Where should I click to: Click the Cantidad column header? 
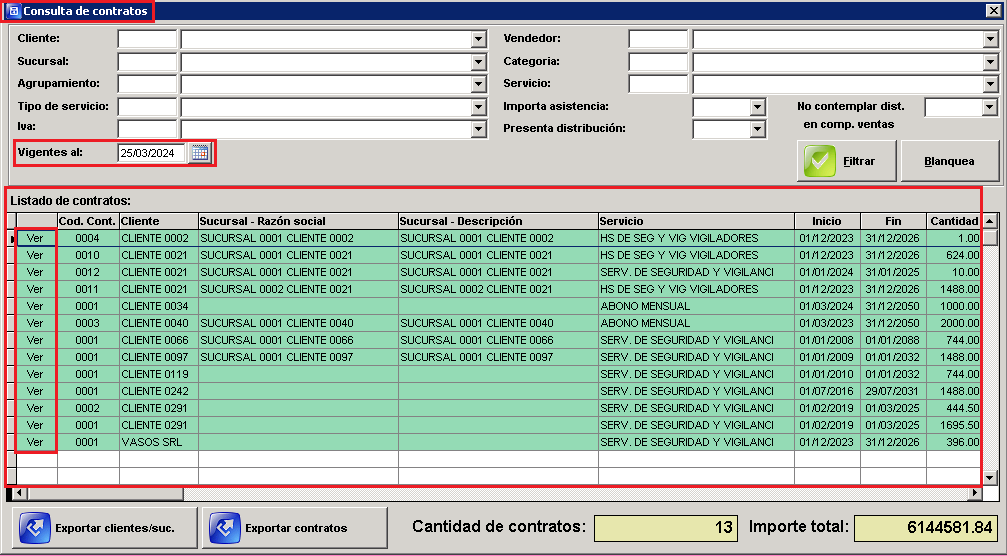point(954,222)
